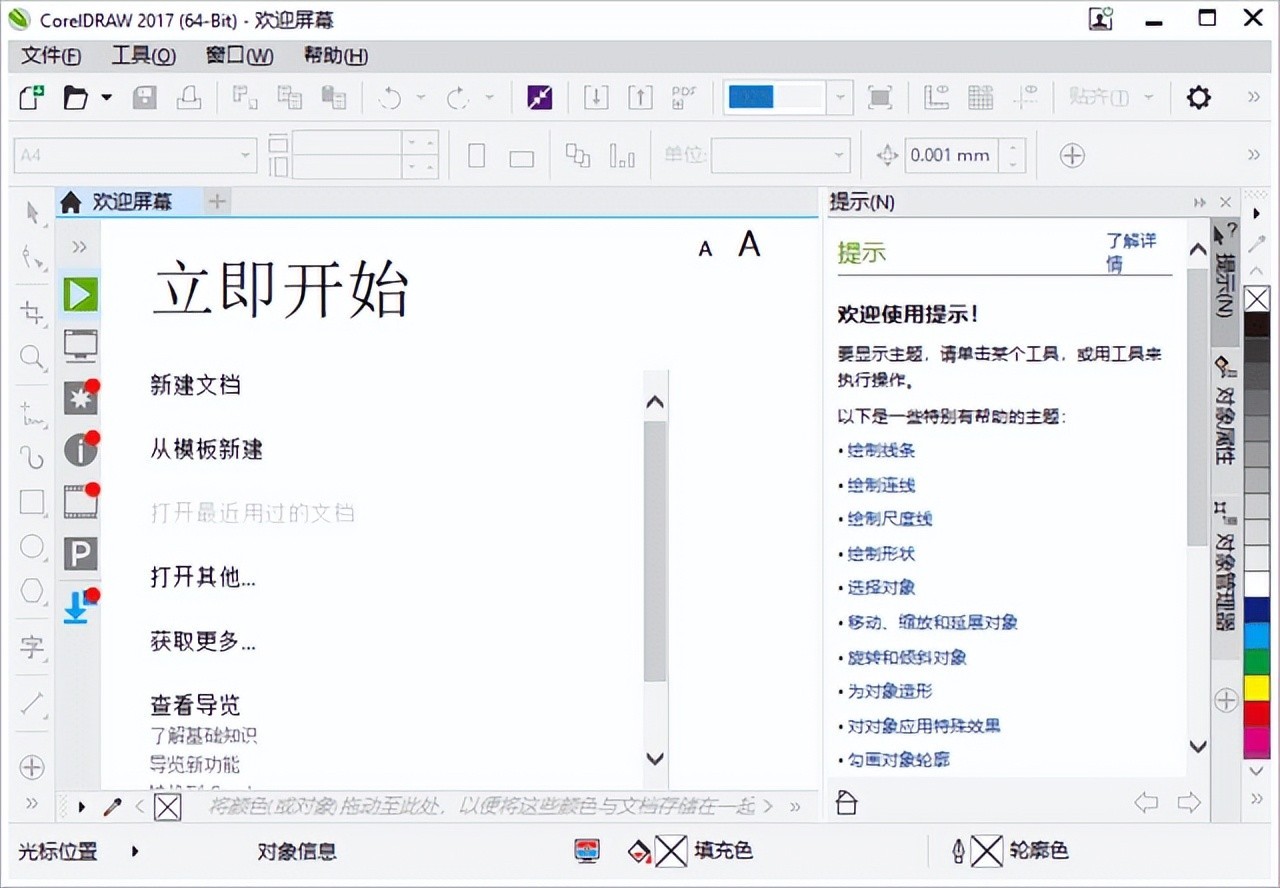Click the green Get Started play icon
The height and width of the screenshot is (888, 1280).
tap(80, 293)
